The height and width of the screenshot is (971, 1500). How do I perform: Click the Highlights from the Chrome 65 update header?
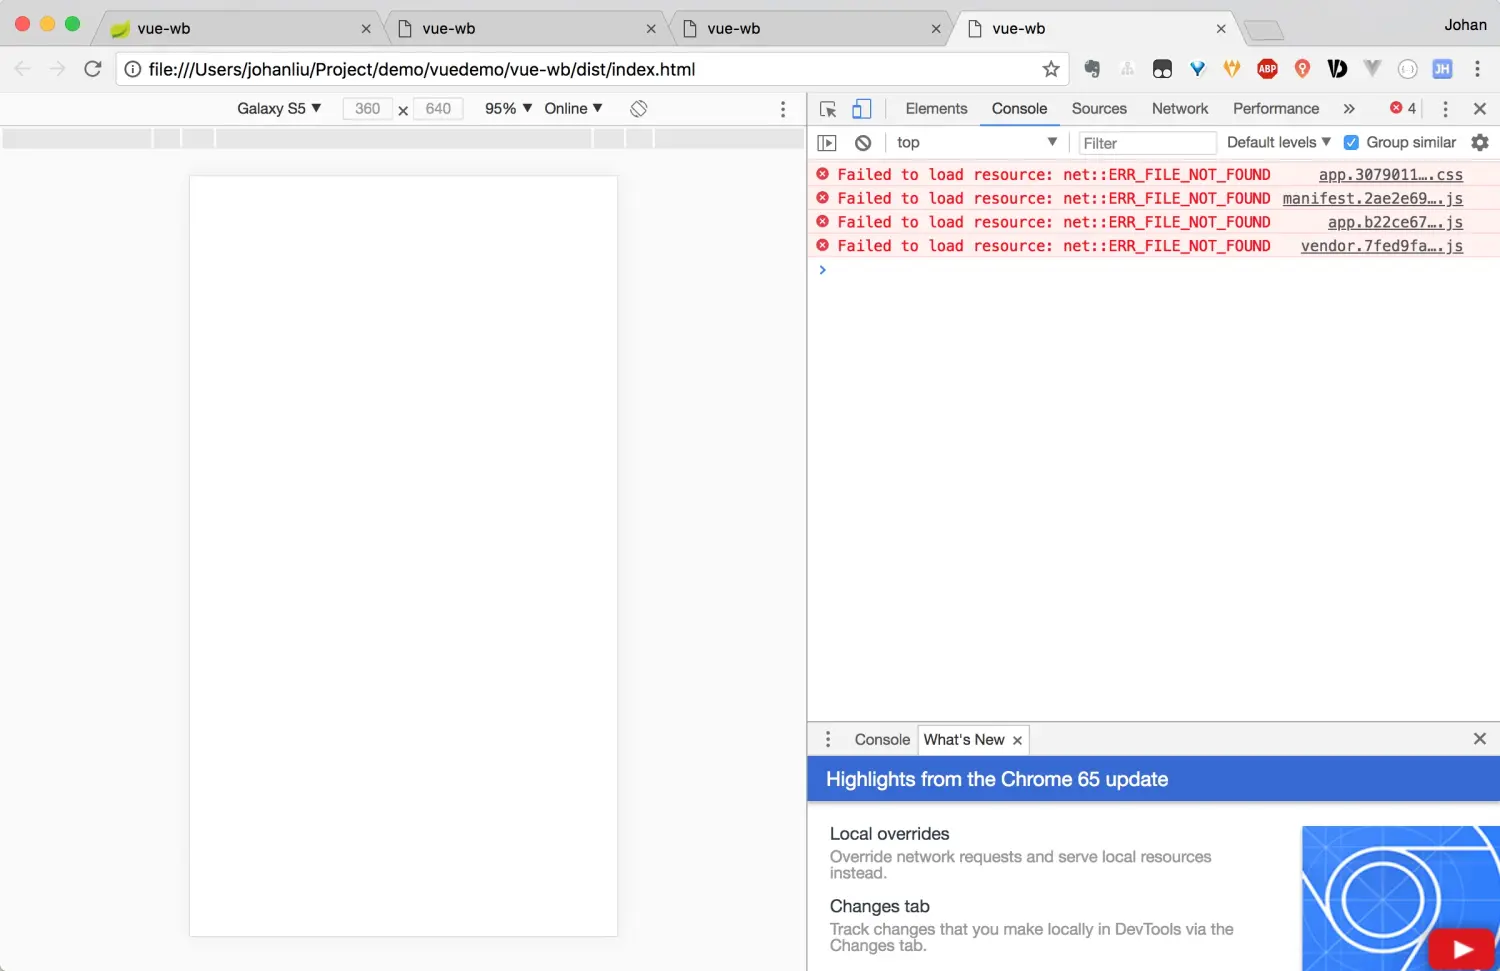coord(996,779)
